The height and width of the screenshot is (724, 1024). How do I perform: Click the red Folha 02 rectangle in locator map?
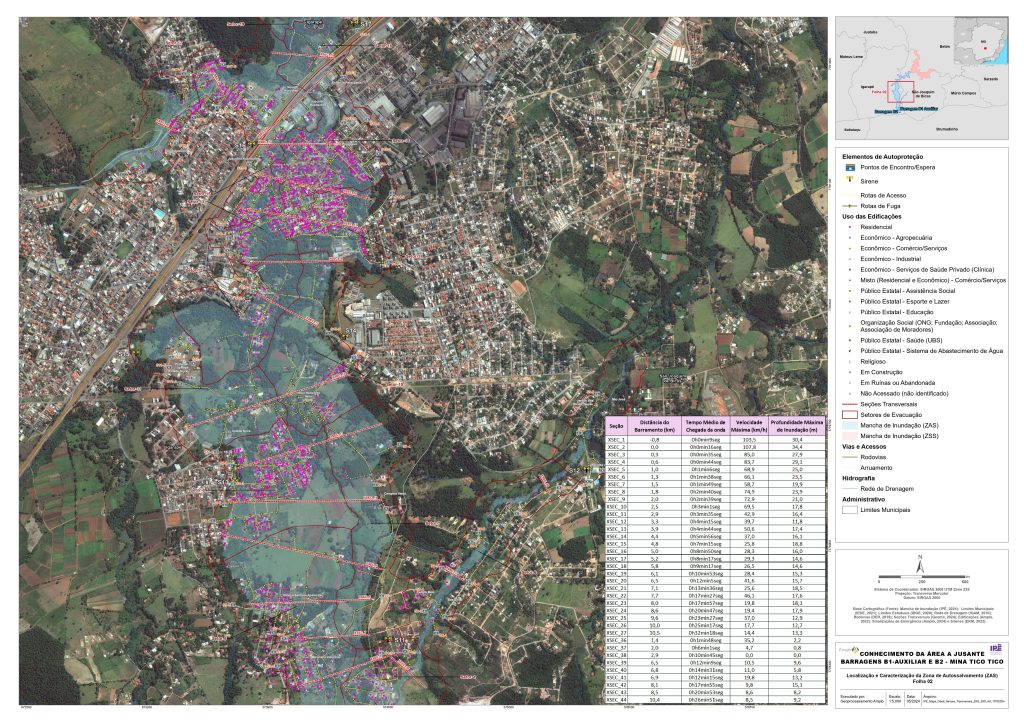(x=900, y=91)
